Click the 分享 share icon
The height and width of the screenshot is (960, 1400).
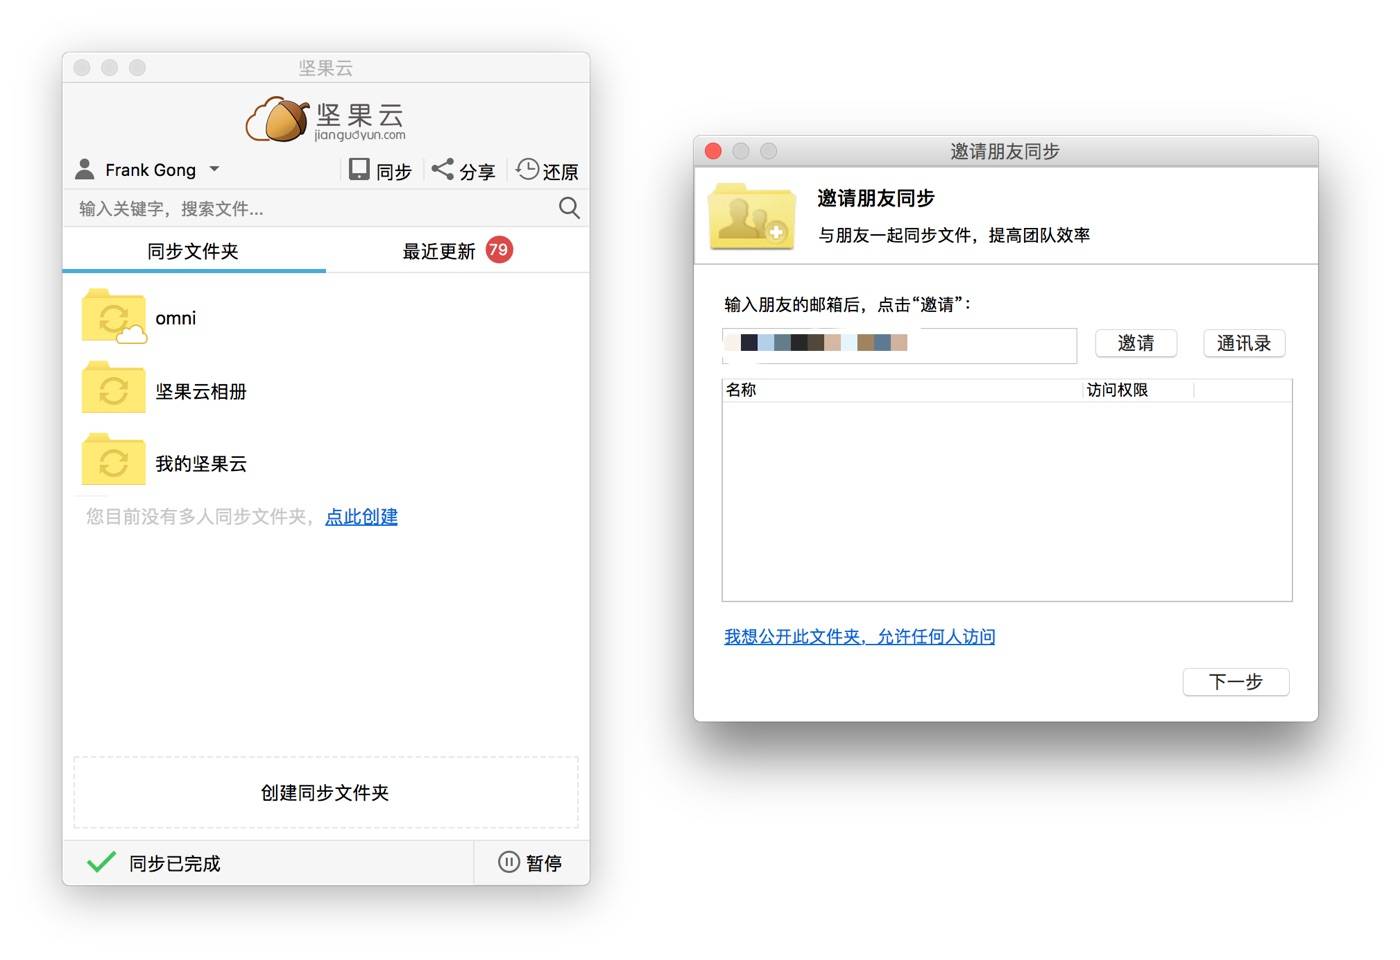click(442, 169)
